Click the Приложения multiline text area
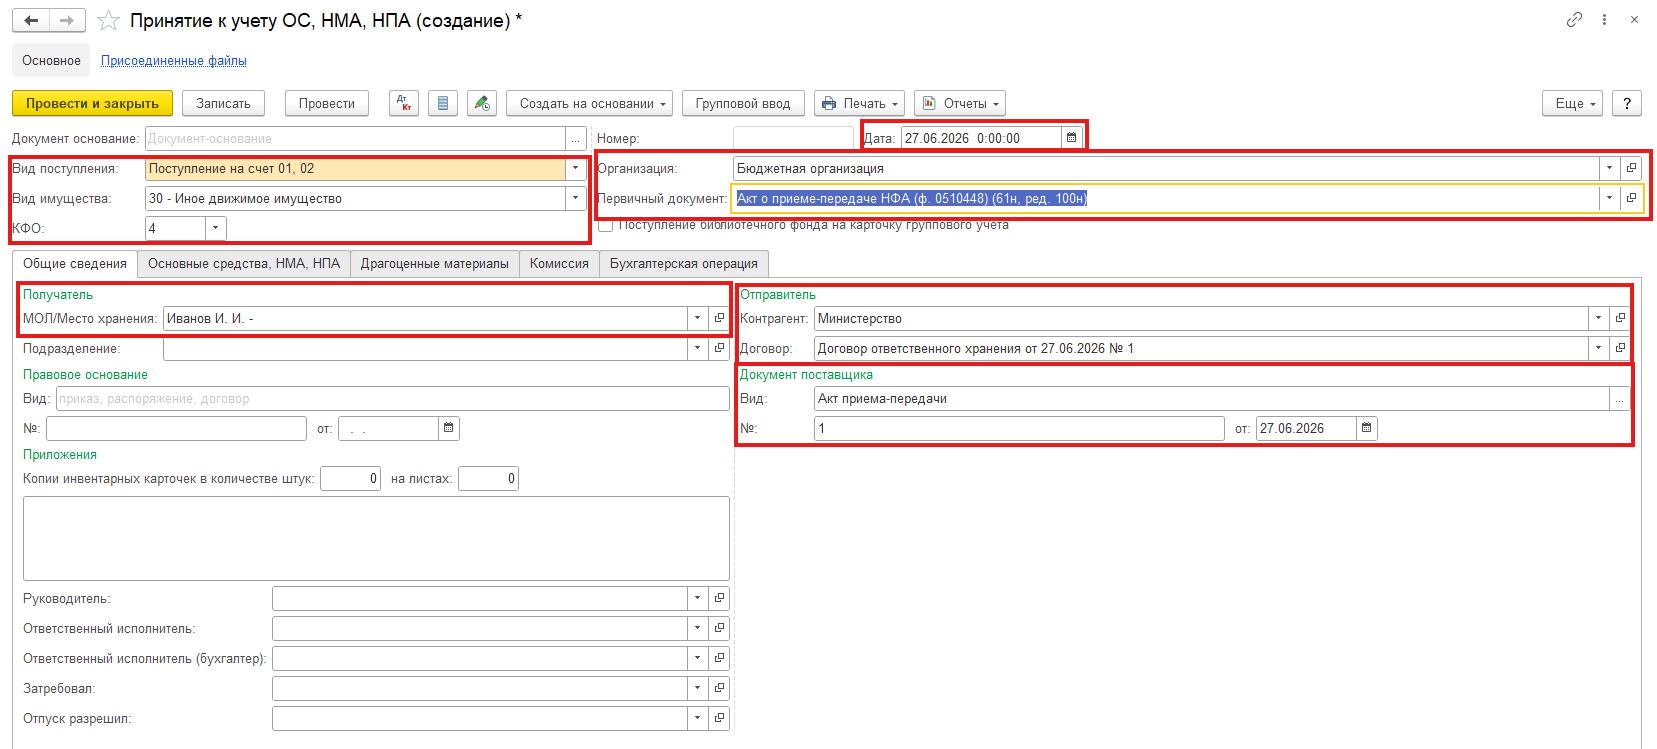Image resolution: width=1657 pixels, height=749 pixels. [x=376, y=538]
